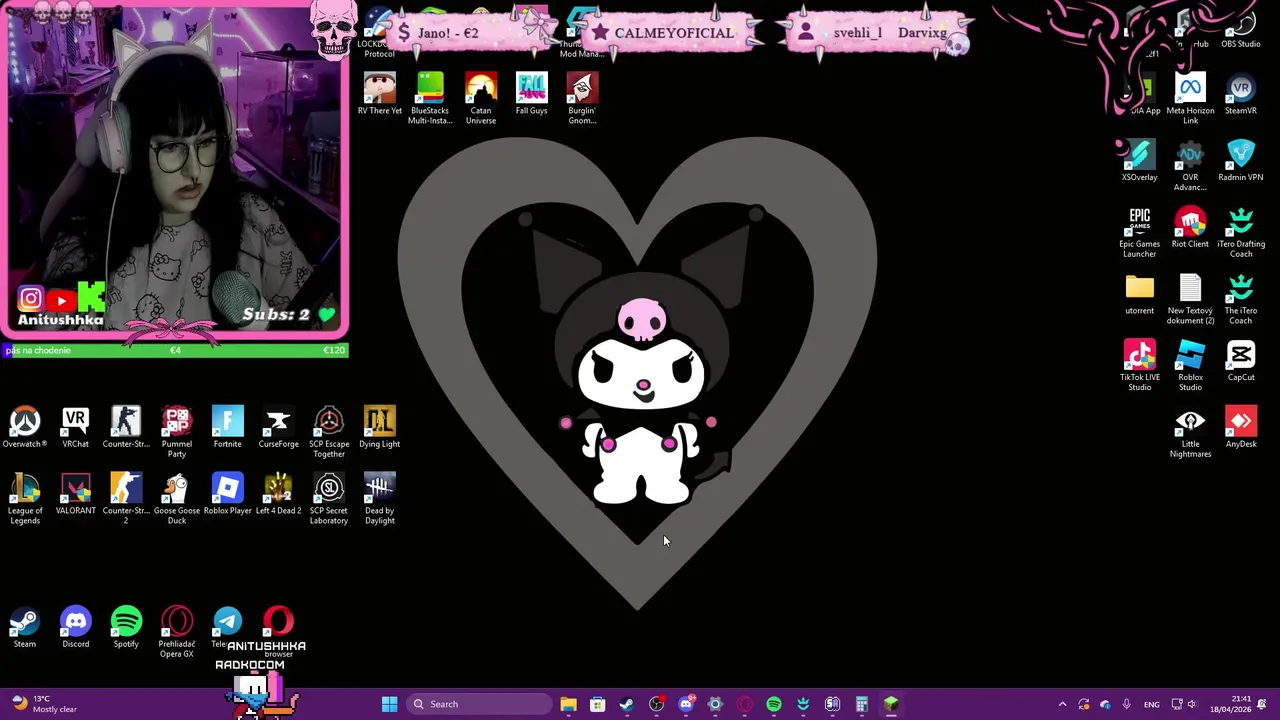Open the Calculator taskbar icon

862,704
